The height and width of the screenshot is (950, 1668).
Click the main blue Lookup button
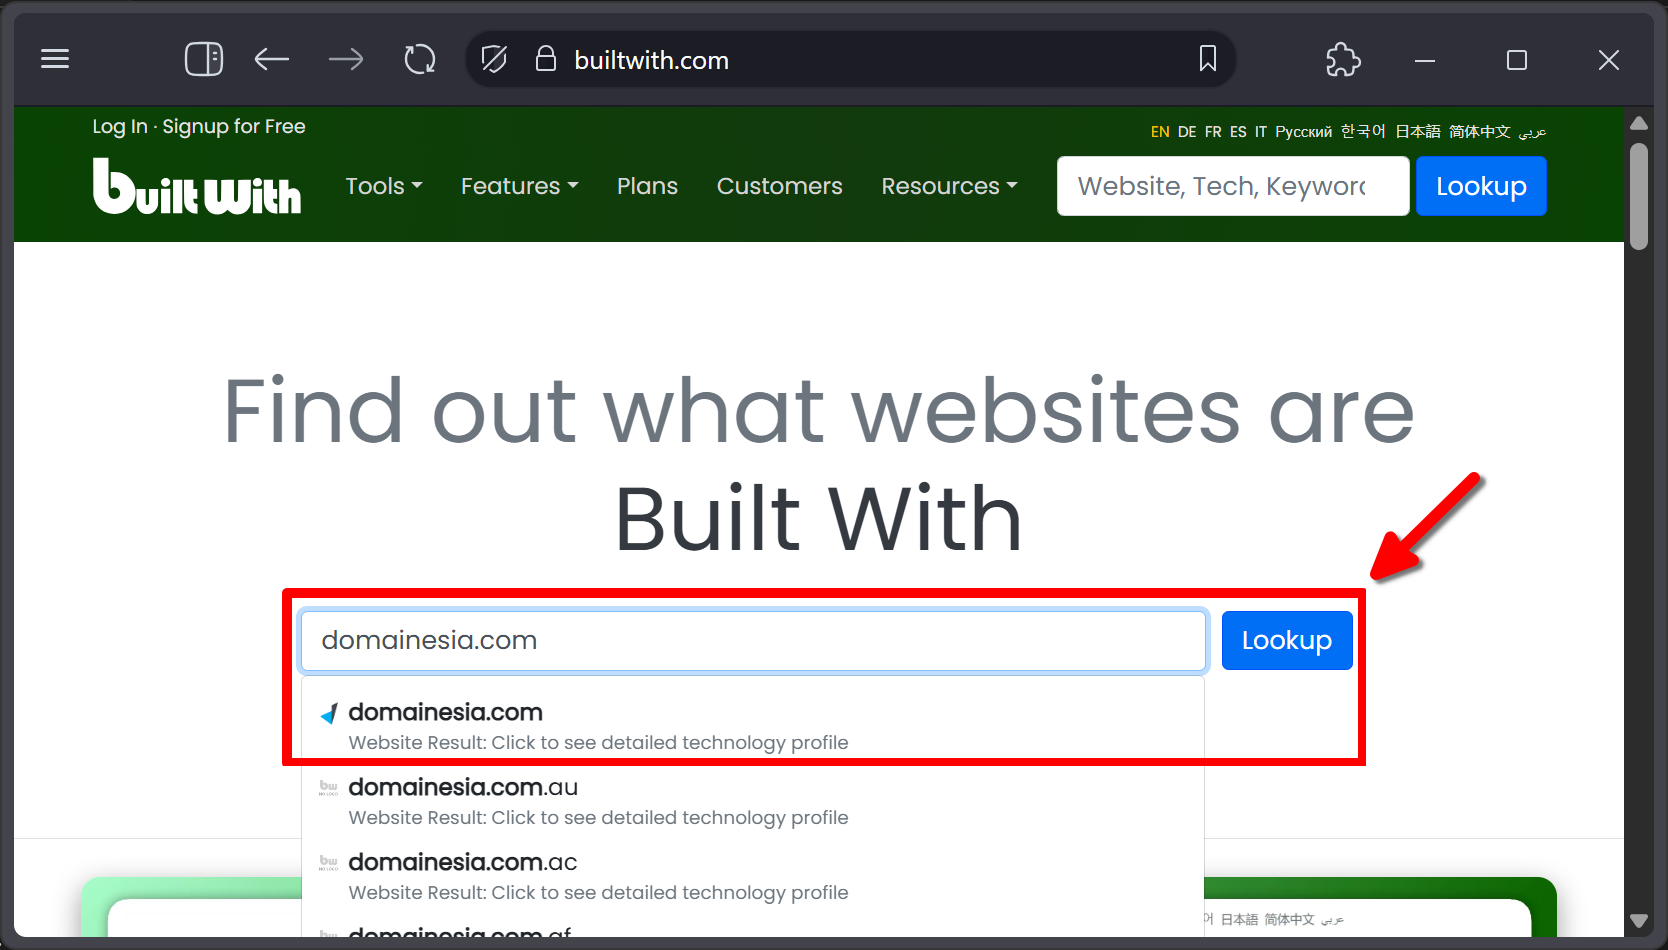(x=1287, y=640)
